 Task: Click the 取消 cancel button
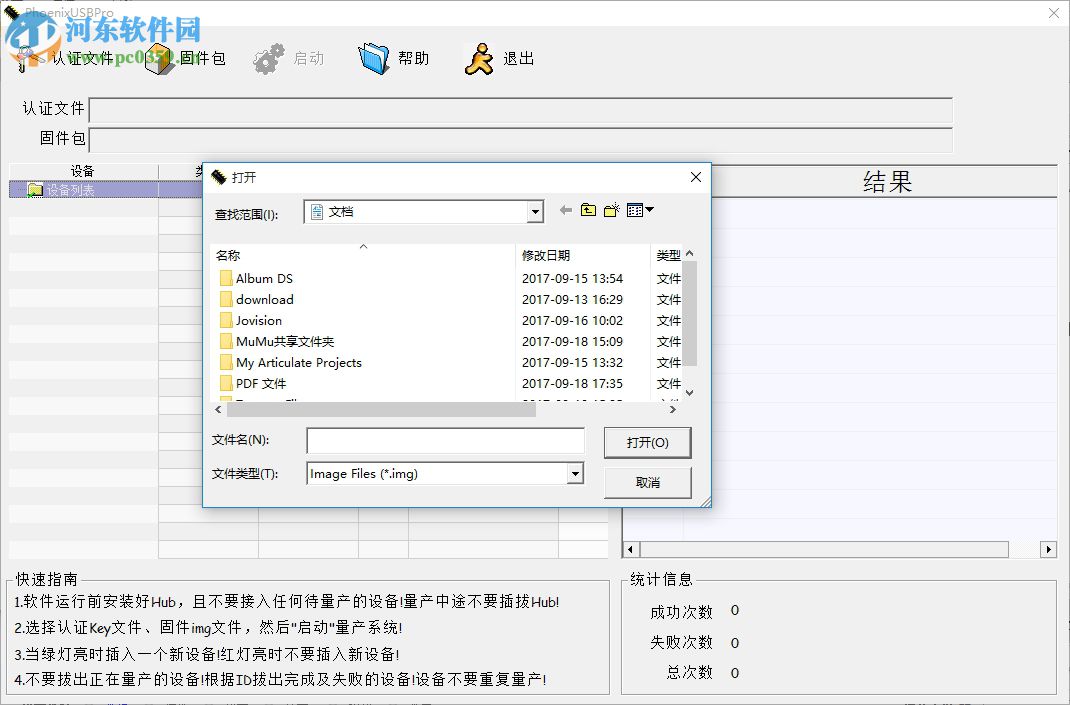click(x=647, y=482)
